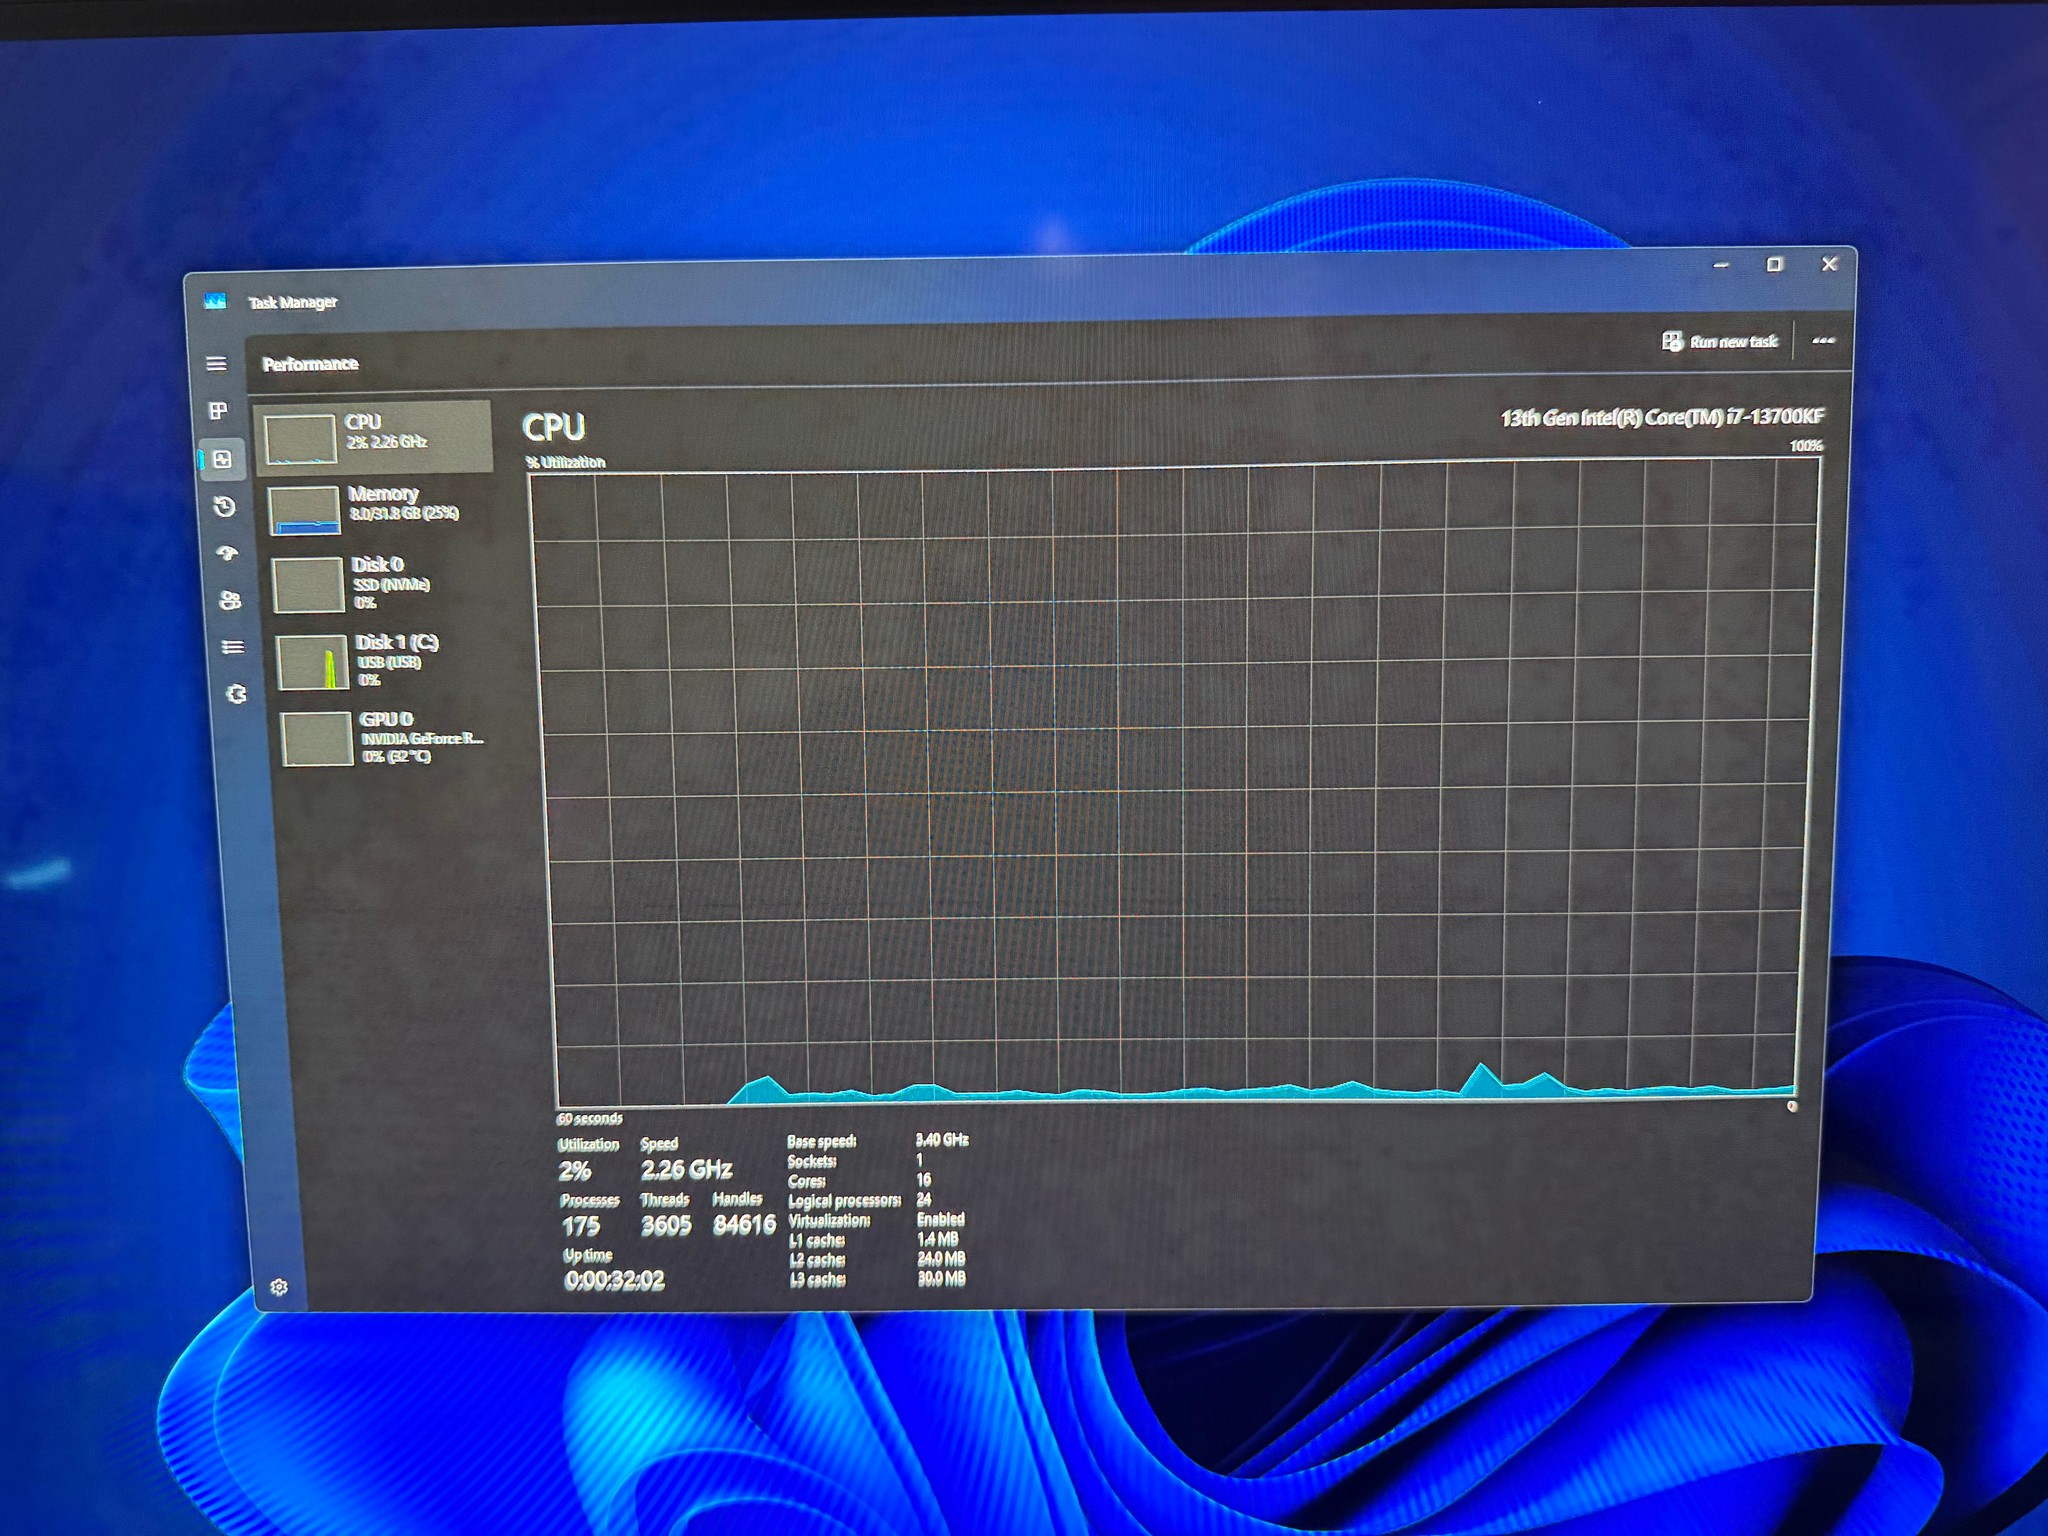Screen dimensions: 2048x1536
Task: Select the Performance page icon in sidebar
Action: 222,459
